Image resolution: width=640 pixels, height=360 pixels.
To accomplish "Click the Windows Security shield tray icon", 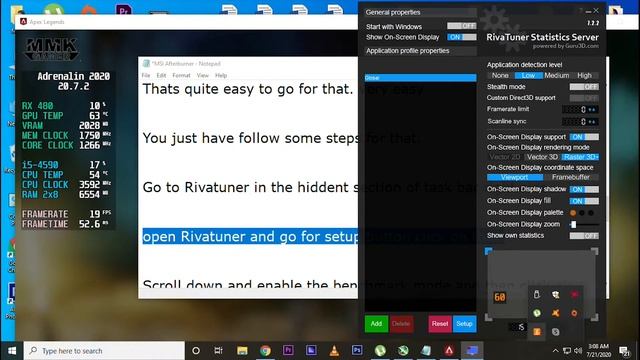I will coord(556,294).
